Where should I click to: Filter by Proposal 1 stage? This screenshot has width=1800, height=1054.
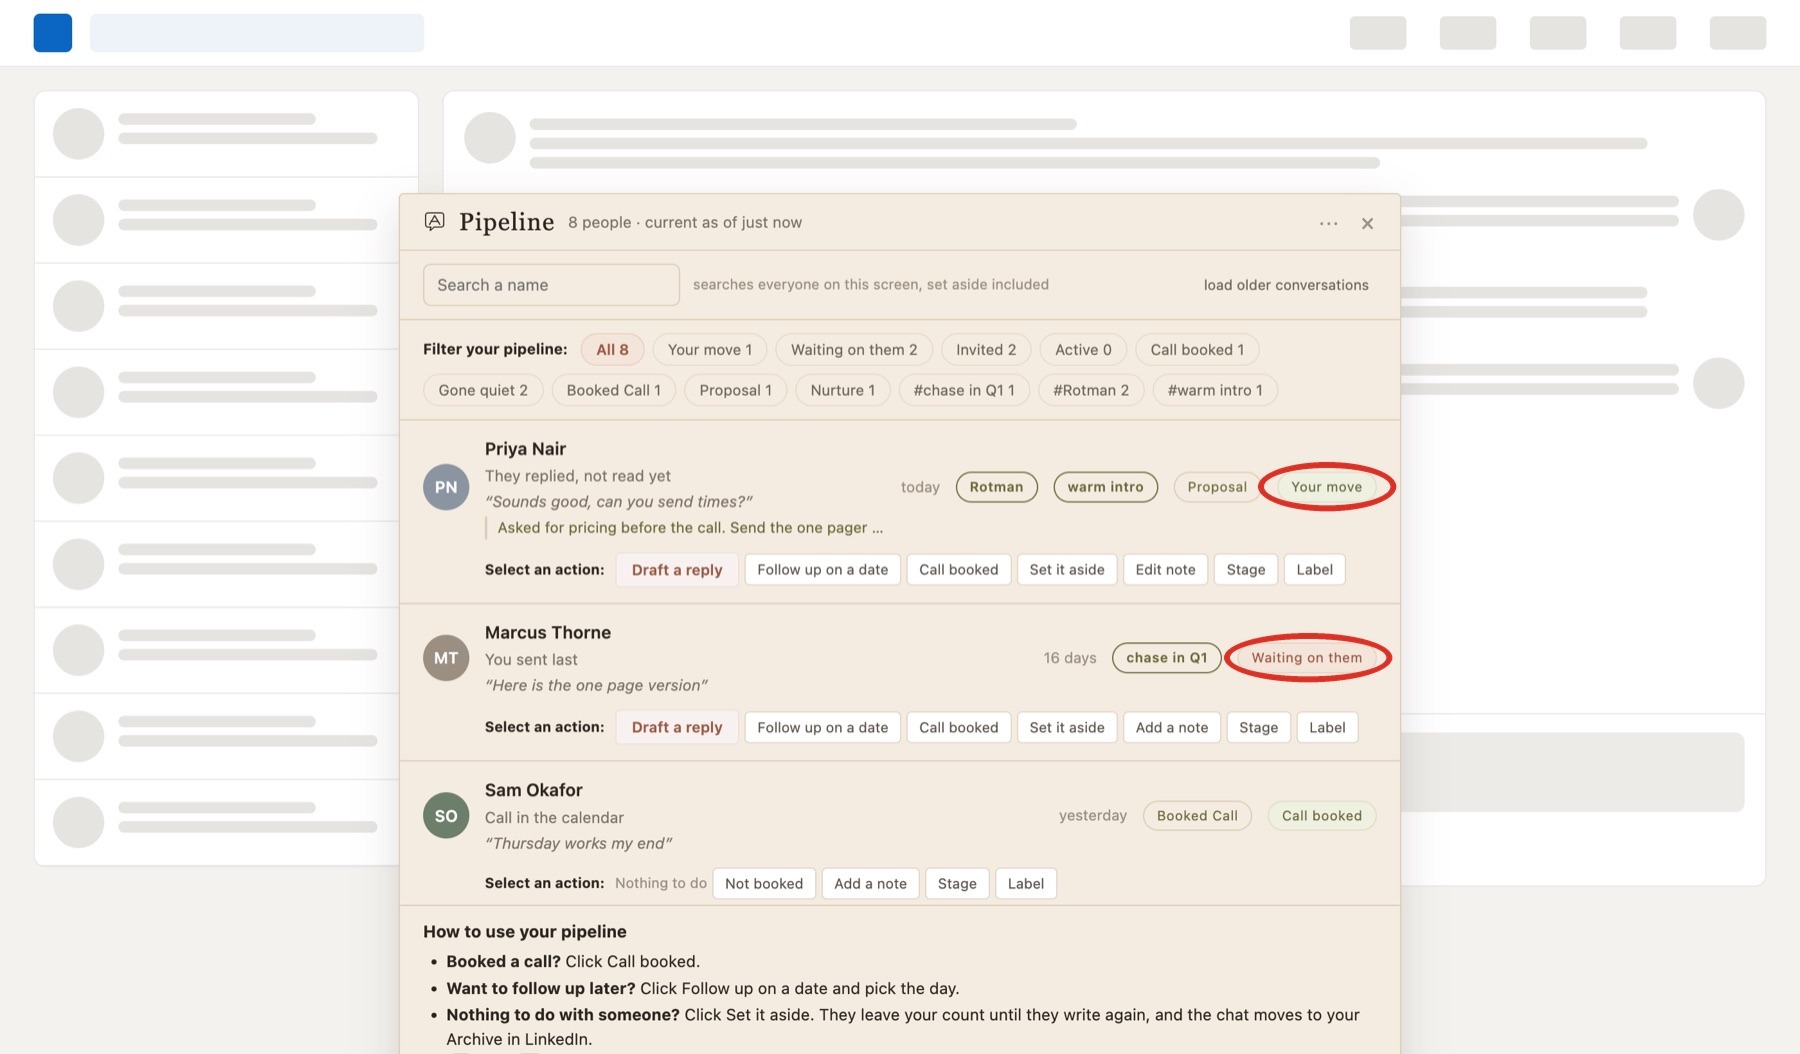point(735,390)
